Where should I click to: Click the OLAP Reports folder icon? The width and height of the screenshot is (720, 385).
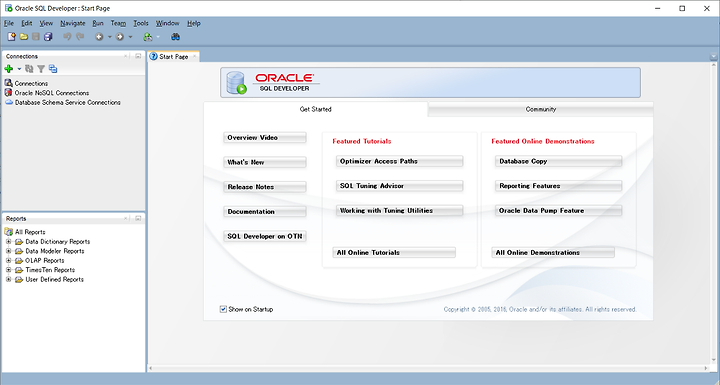coord(19,260)
